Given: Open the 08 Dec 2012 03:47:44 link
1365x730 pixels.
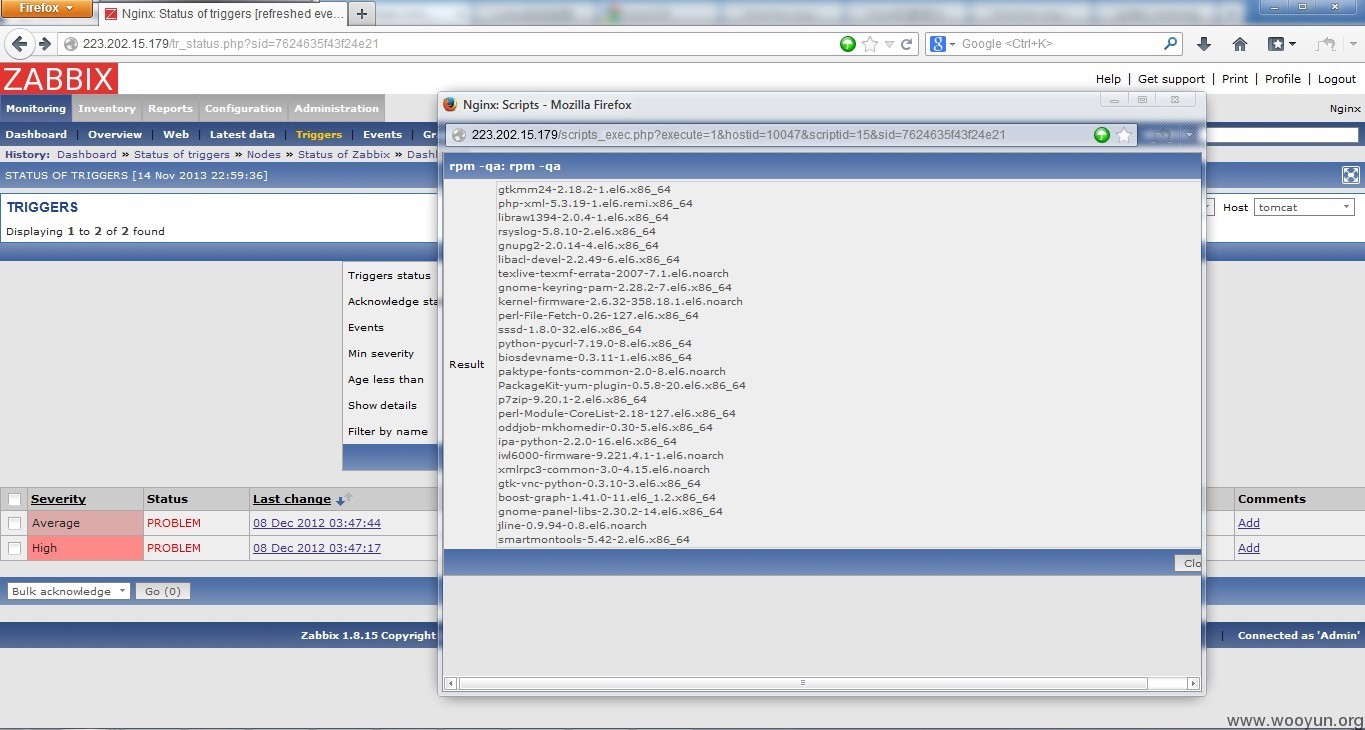Looking at the screenshot, I should [317, 523].
